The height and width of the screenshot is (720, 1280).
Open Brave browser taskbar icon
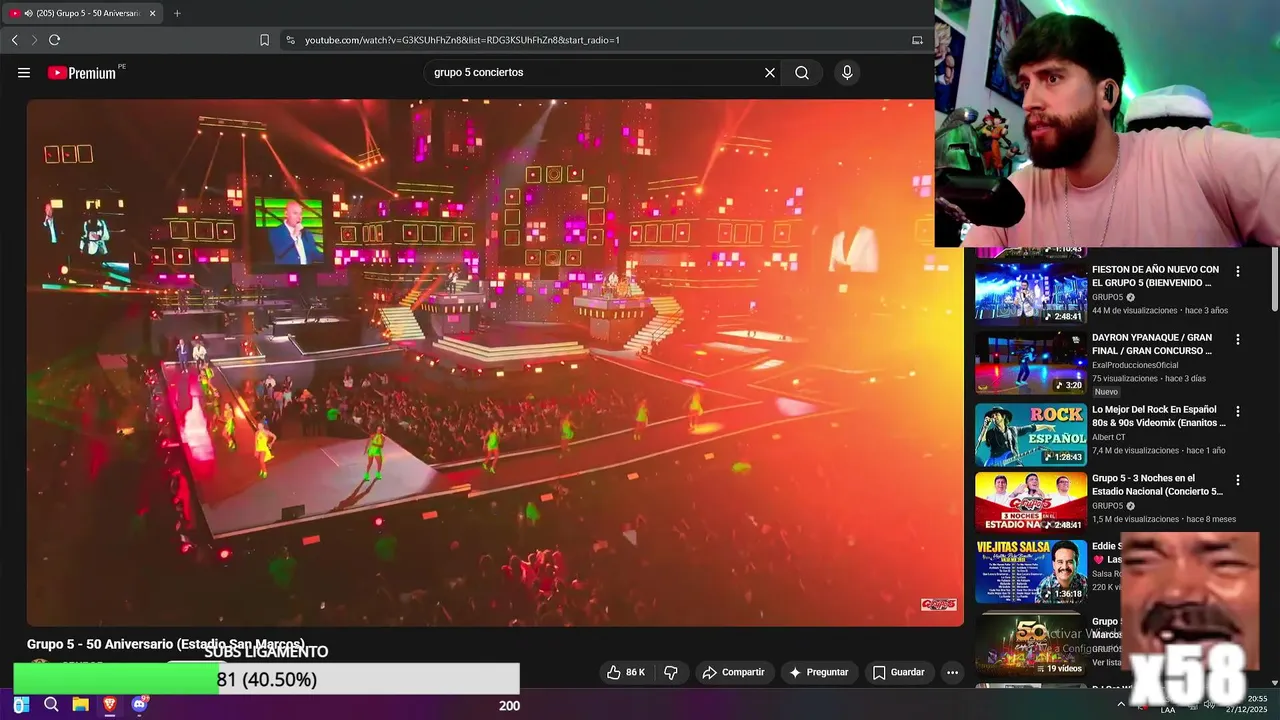pyautogui.click(x=109, y=705)
